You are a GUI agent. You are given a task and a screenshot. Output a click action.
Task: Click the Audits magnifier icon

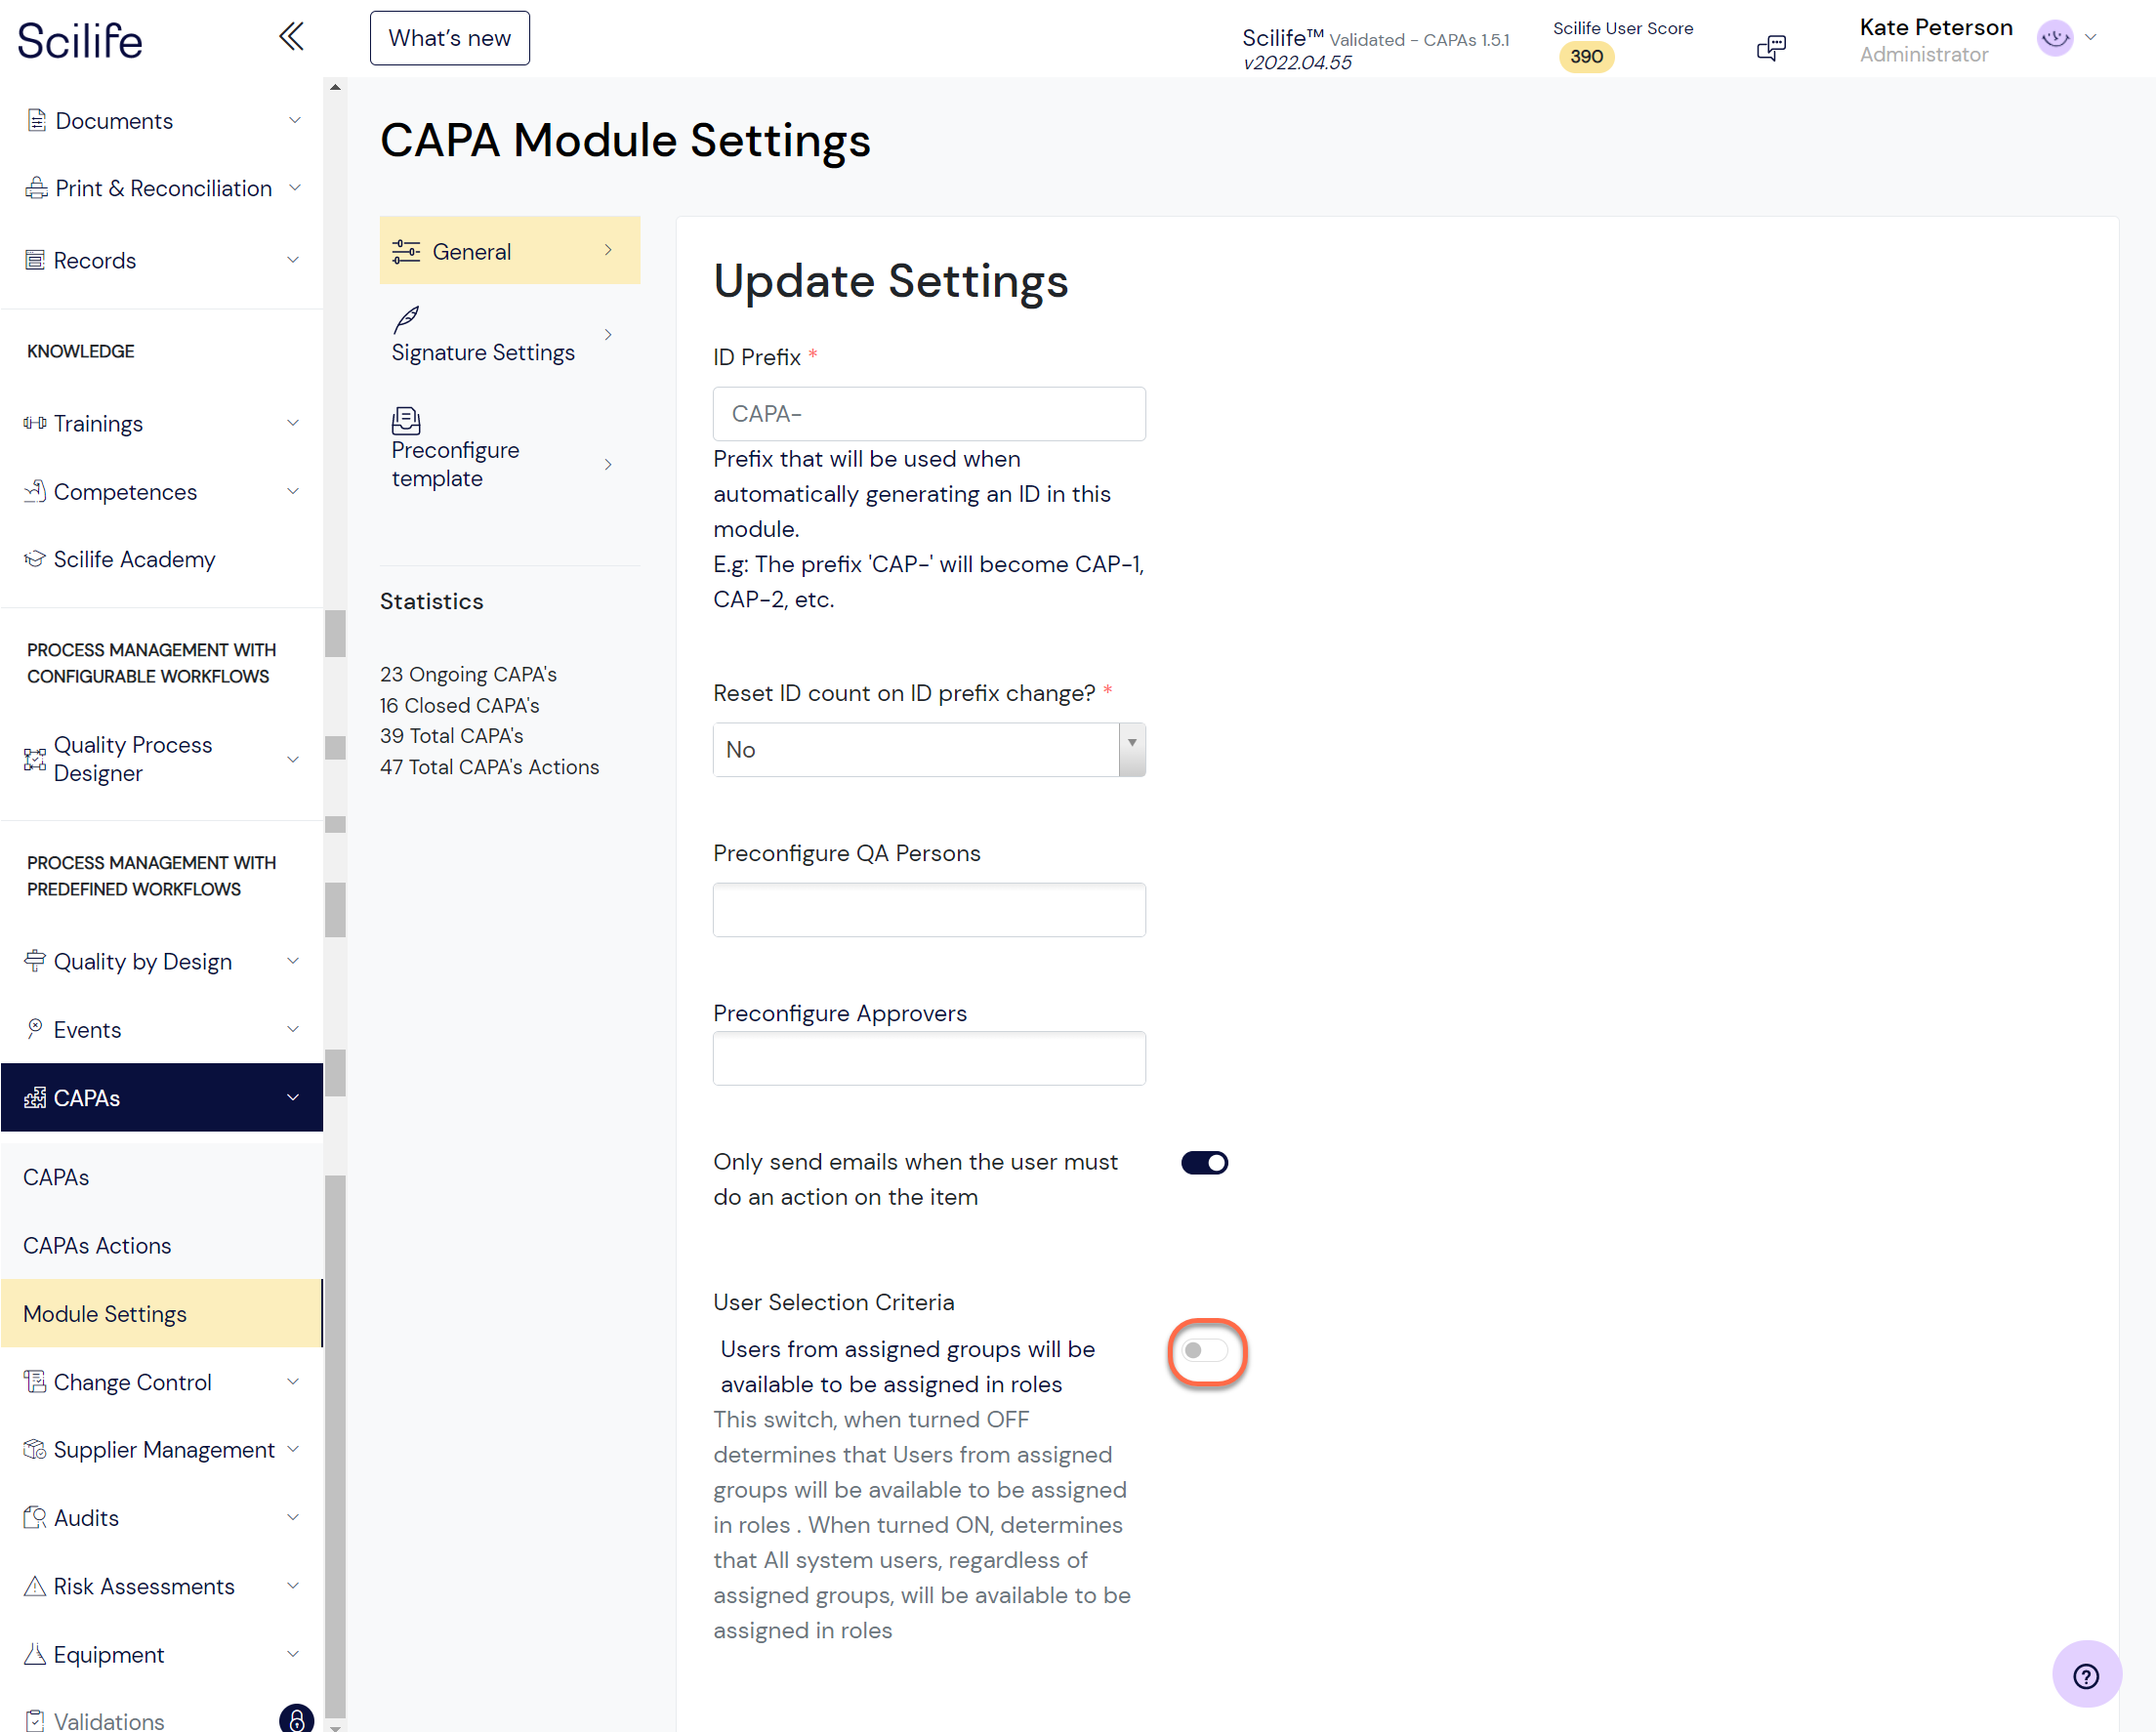(x=35, y=1518)
